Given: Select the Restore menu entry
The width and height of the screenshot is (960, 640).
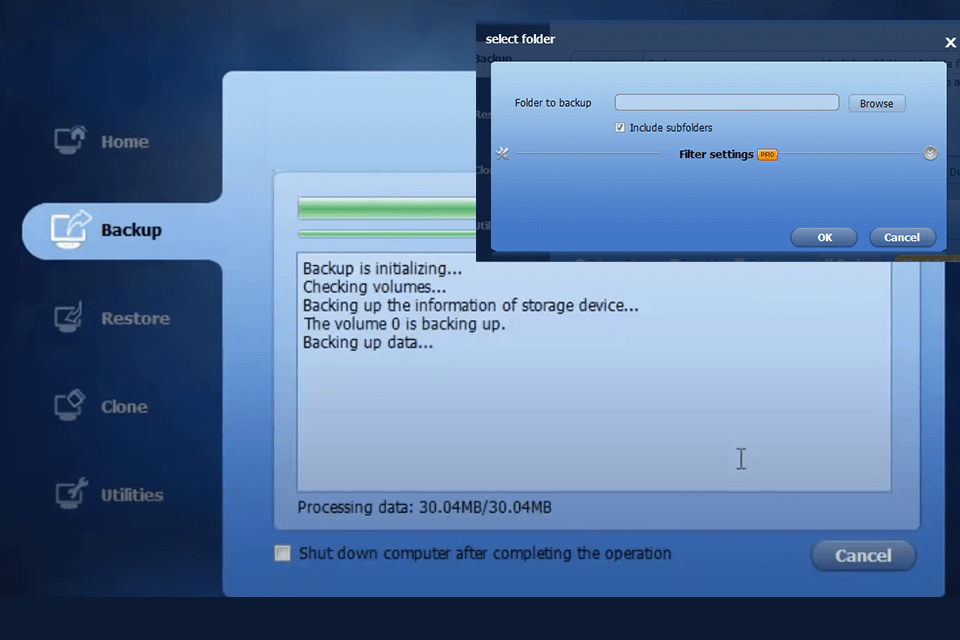Looking at the screenshot, I should pyautogui.click(x=135, y=317).
